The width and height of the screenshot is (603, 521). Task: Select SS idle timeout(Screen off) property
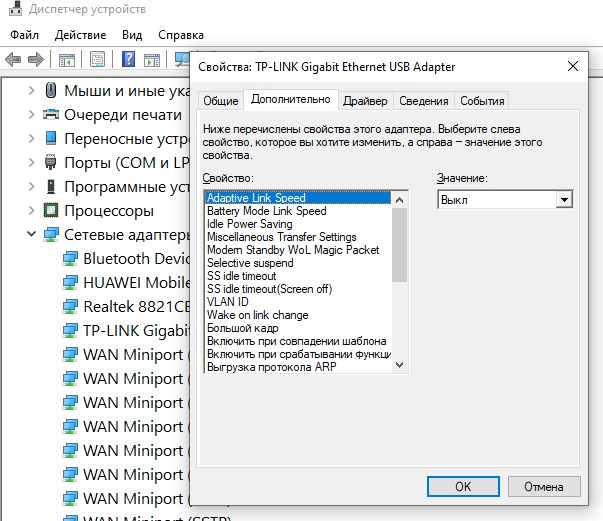[x=298, y=289]
